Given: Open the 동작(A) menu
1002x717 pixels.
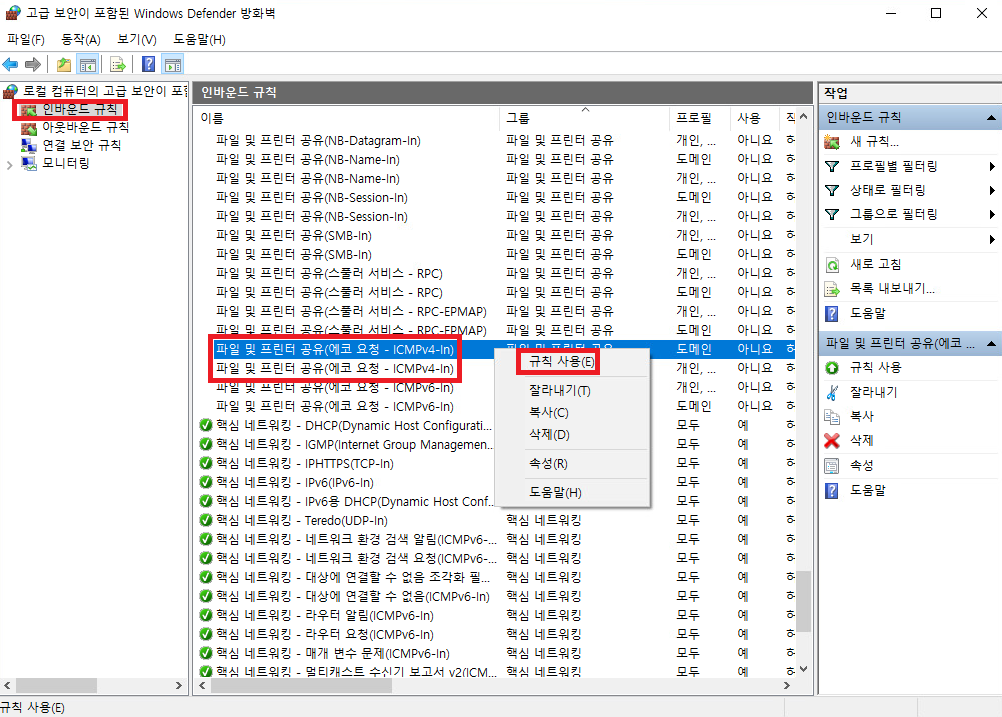Looking at the screenshot, I should coord(81,40).
